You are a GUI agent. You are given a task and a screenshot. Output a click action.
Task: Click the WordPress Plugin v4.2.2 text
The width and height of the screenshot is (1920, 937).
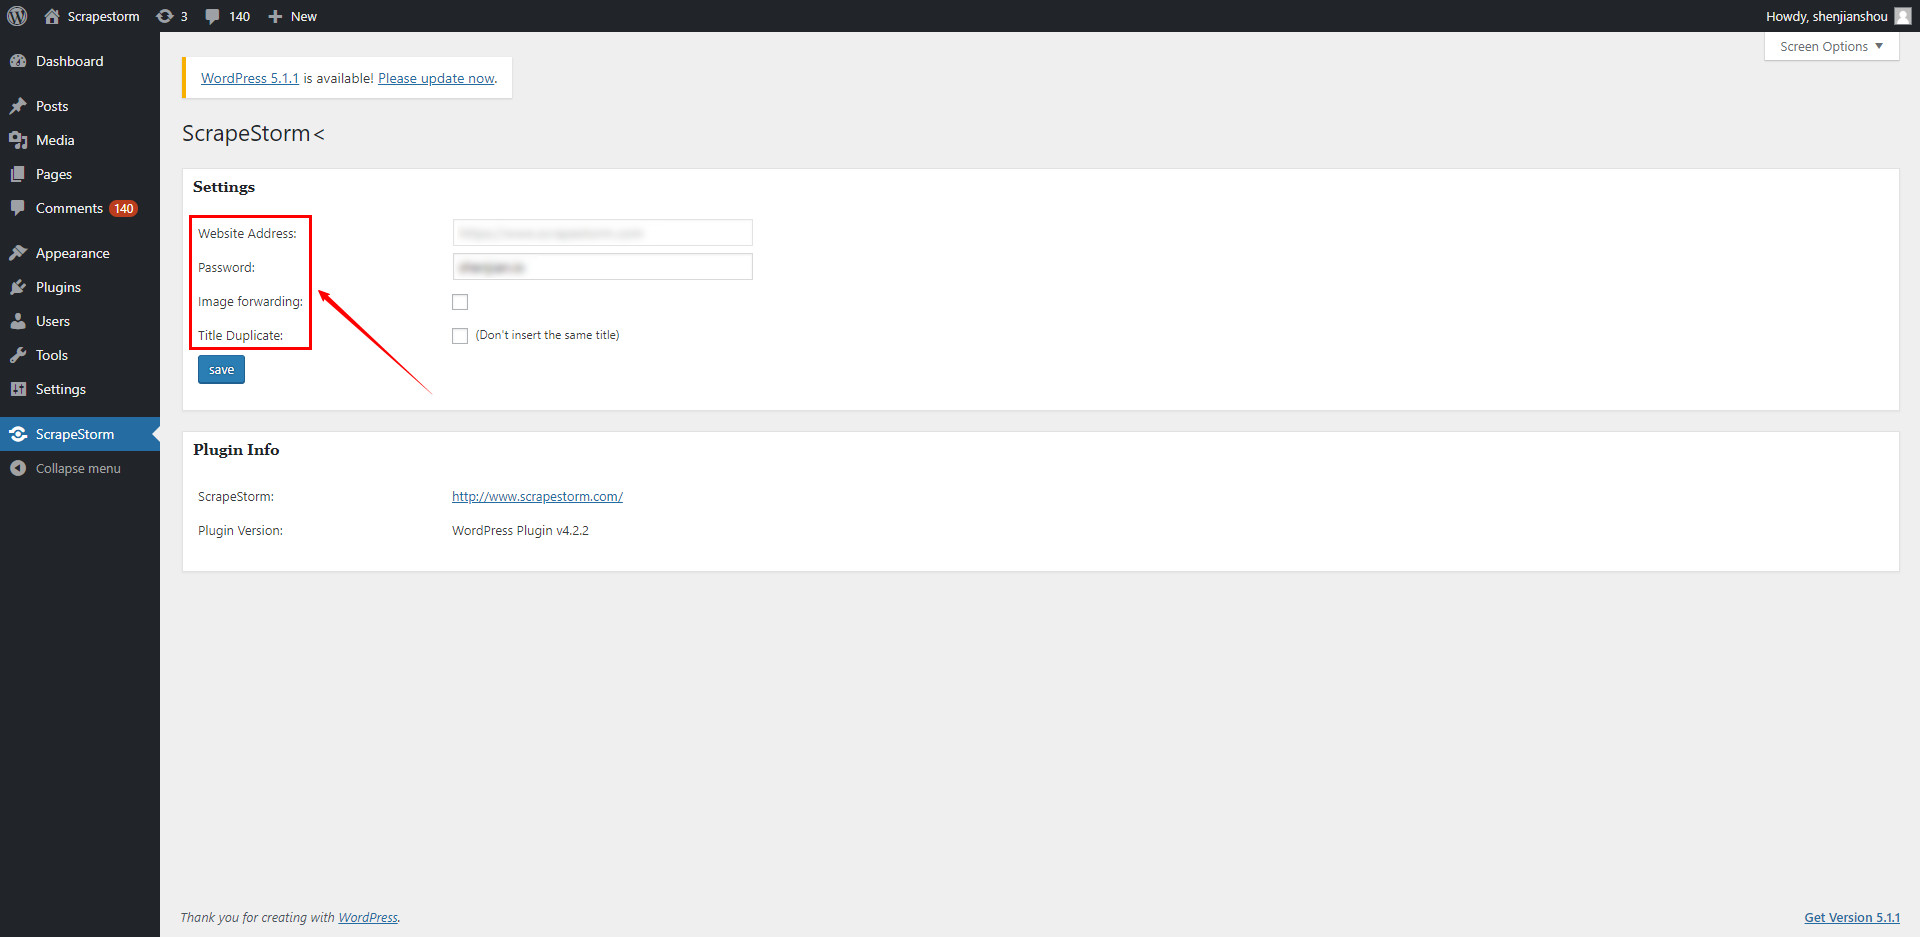coord(520,530)
